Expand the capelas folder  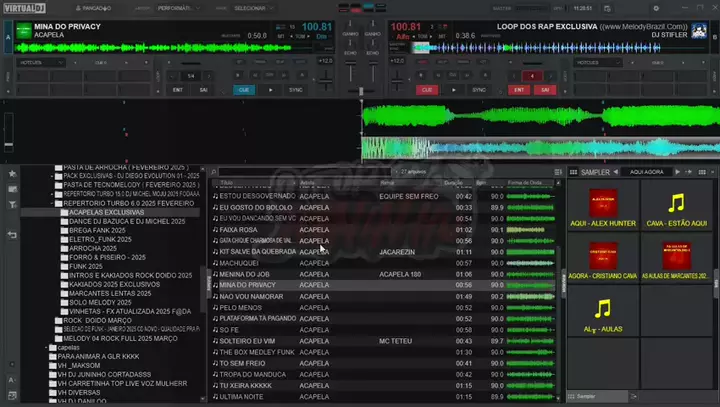point(46,348)
